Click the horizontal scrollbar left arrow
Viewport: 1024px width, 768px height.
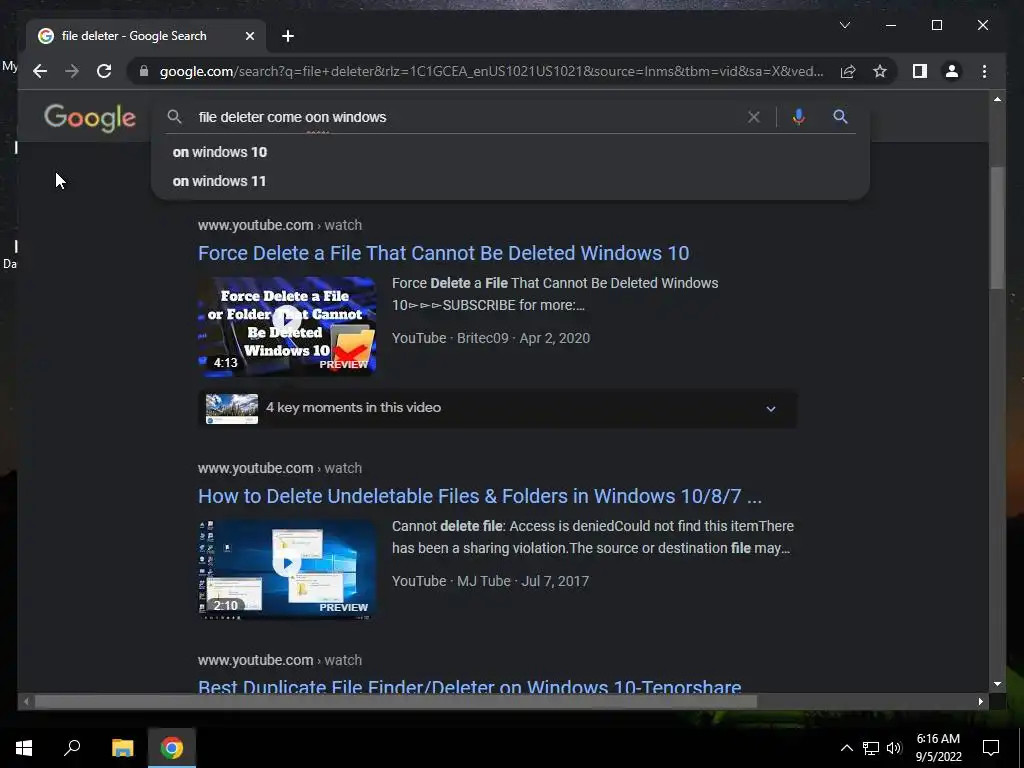pos(26,701)
